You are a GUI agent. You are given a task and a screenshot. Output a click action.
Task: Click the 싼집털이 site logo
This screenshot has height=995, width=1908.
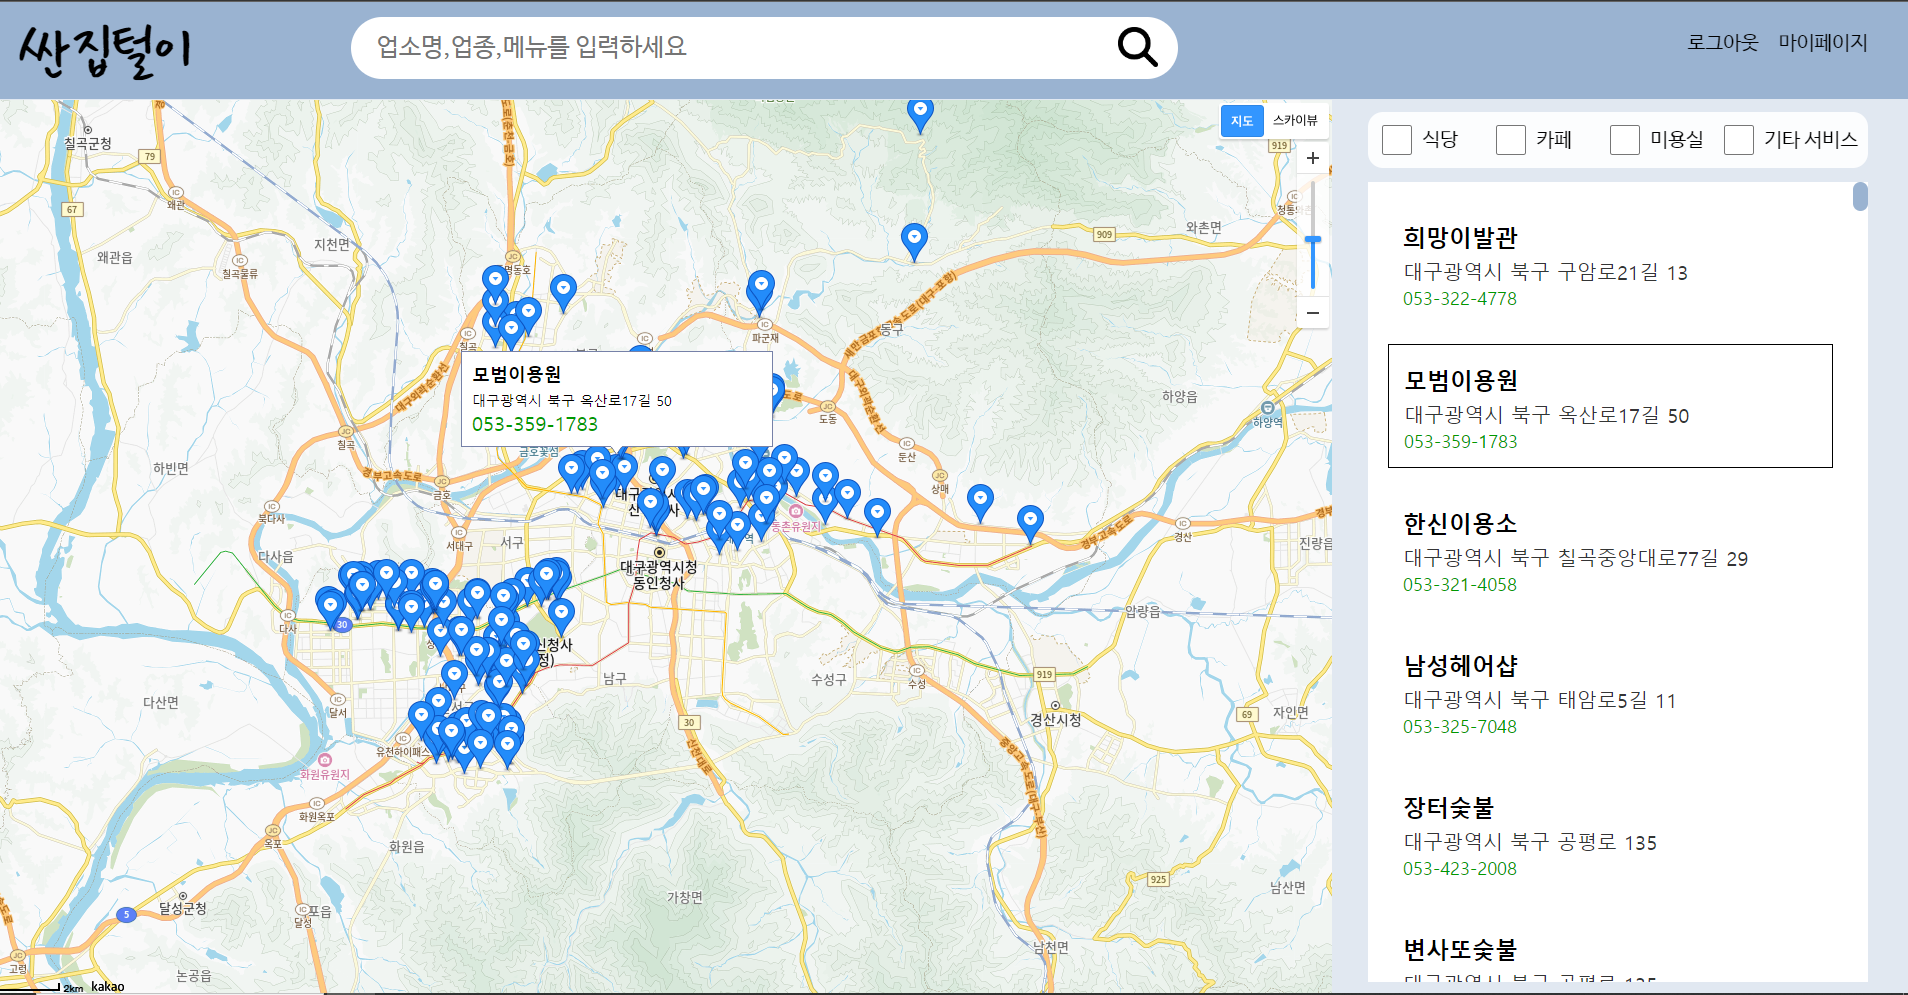coord(104,50)
